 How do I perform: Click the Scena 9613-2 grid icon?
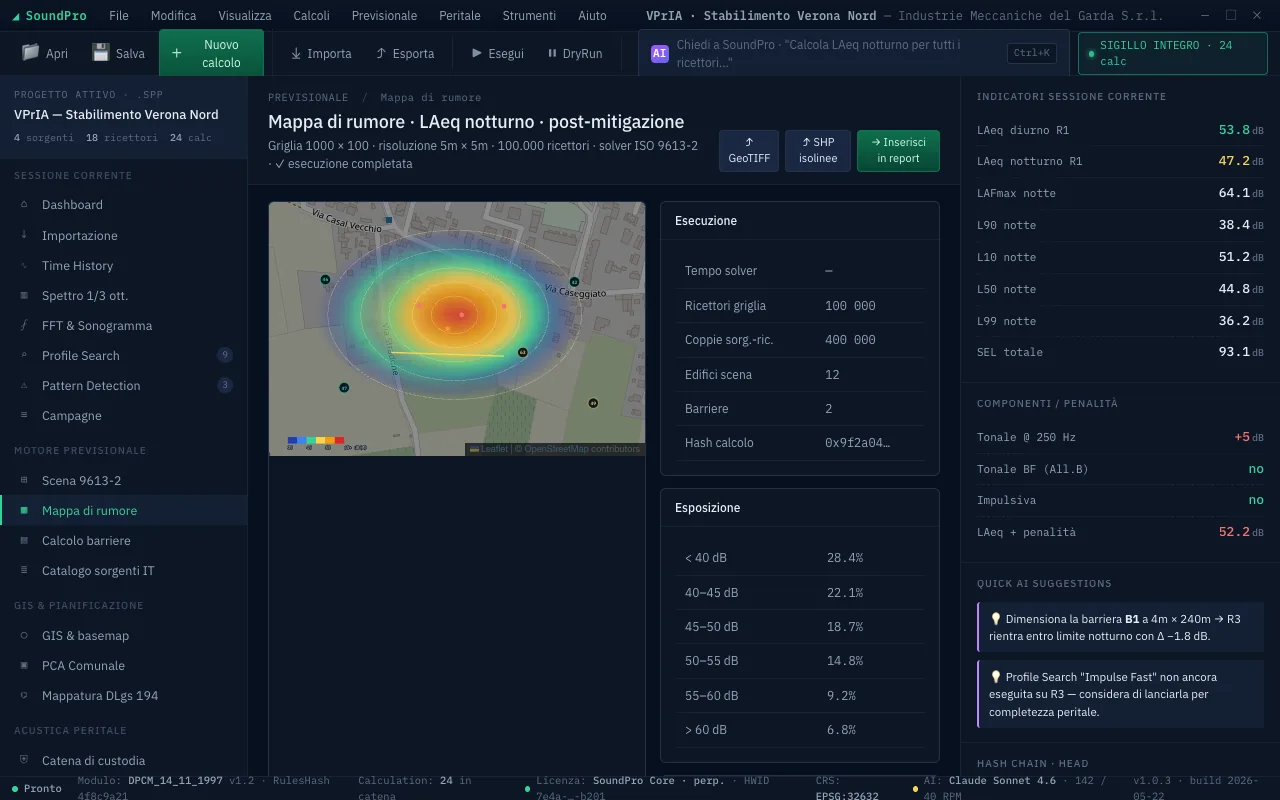click(x=24, y=481)
